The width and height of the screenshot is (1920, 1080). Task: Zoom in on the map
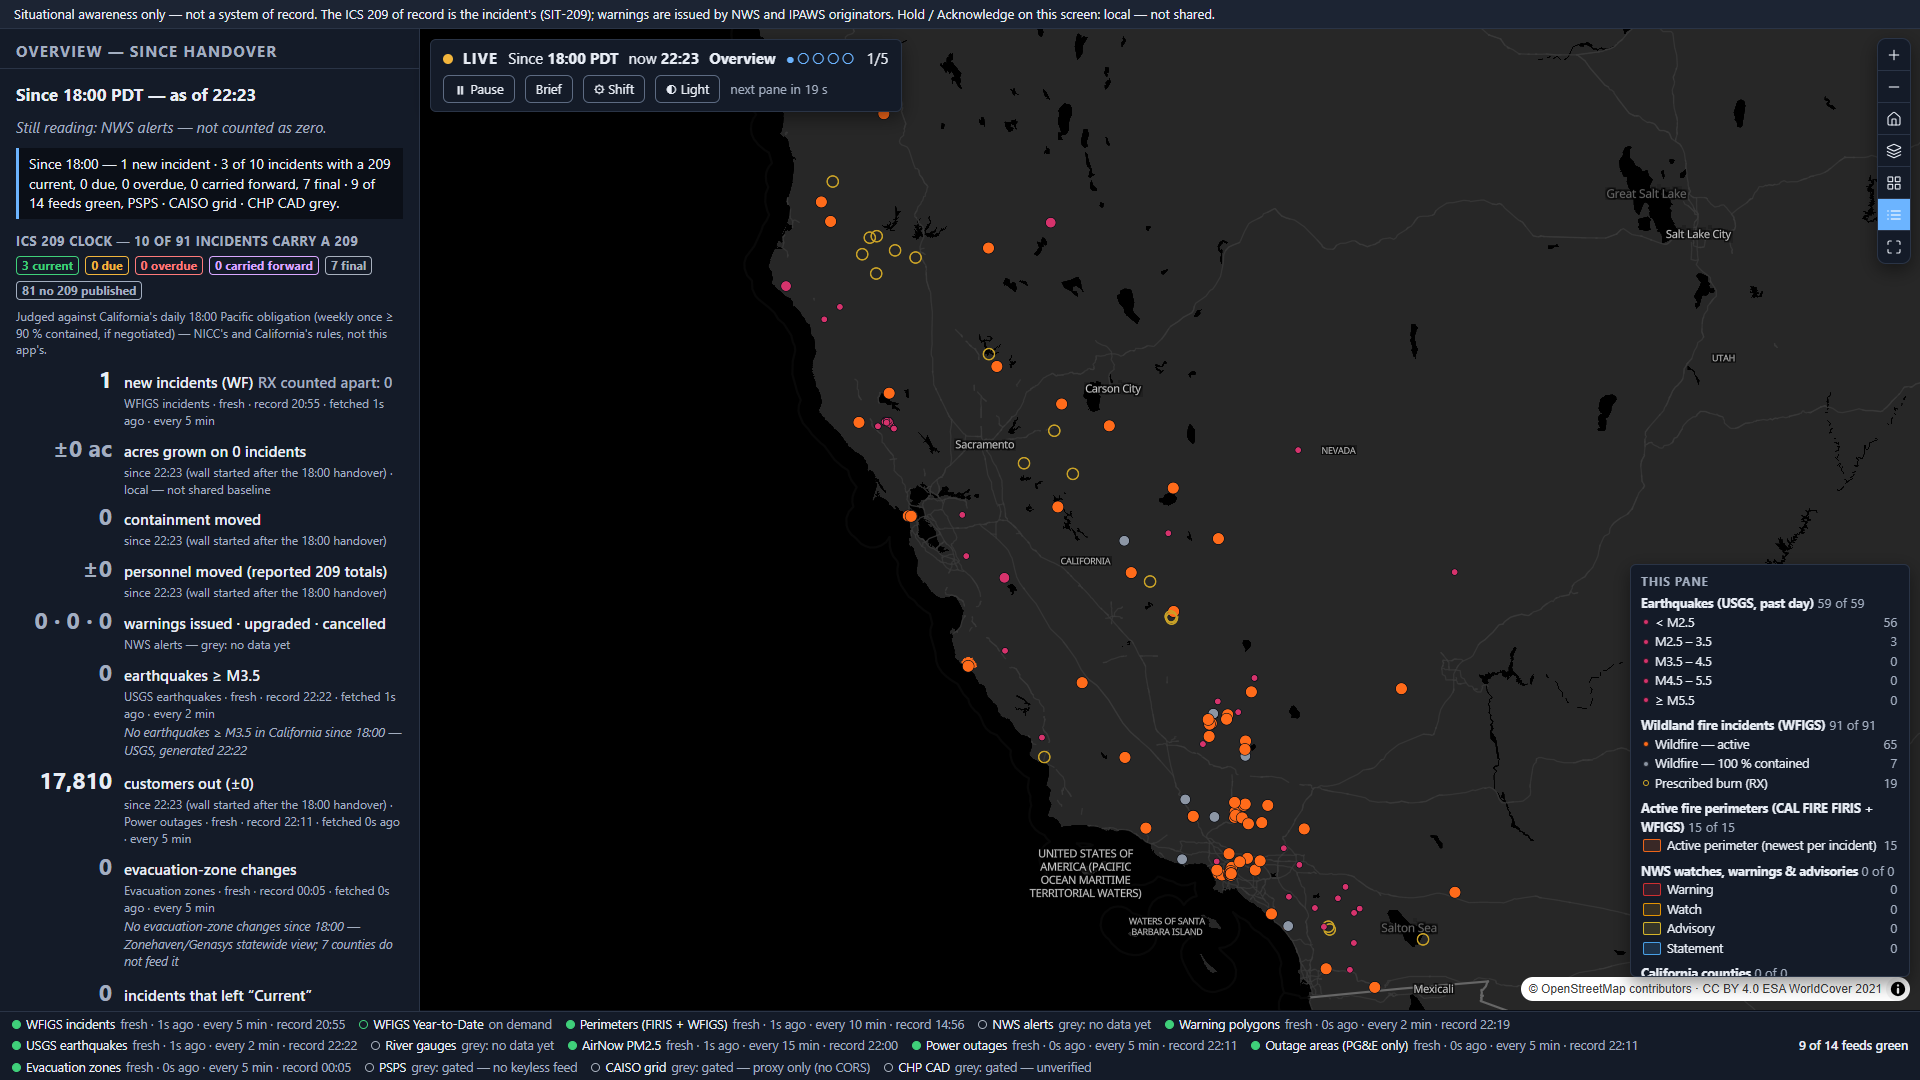[1894, 55]
